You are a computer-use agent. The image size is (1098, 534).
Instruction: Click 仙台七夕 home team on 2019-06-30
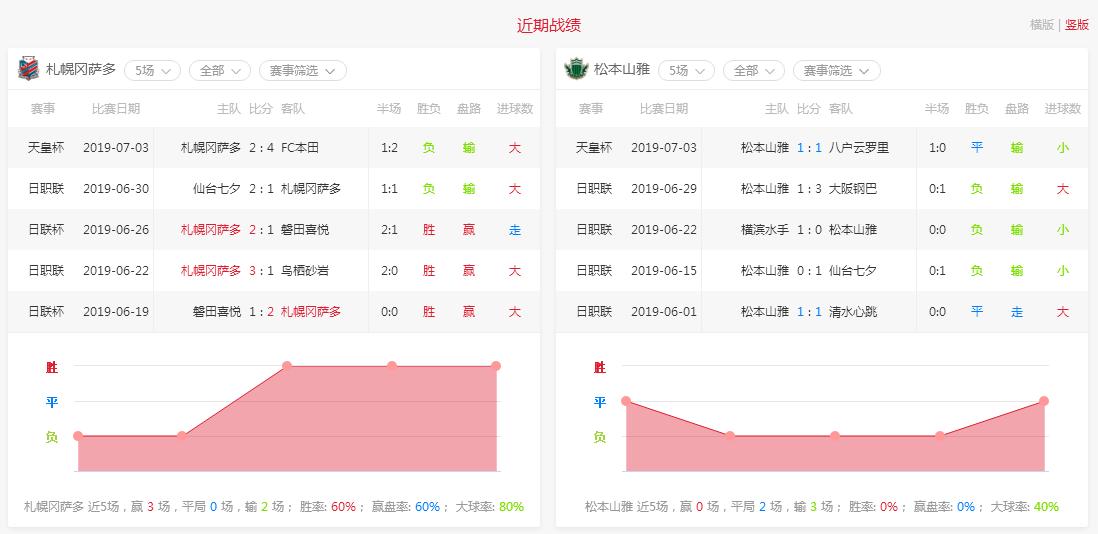[x=217, y=189]
